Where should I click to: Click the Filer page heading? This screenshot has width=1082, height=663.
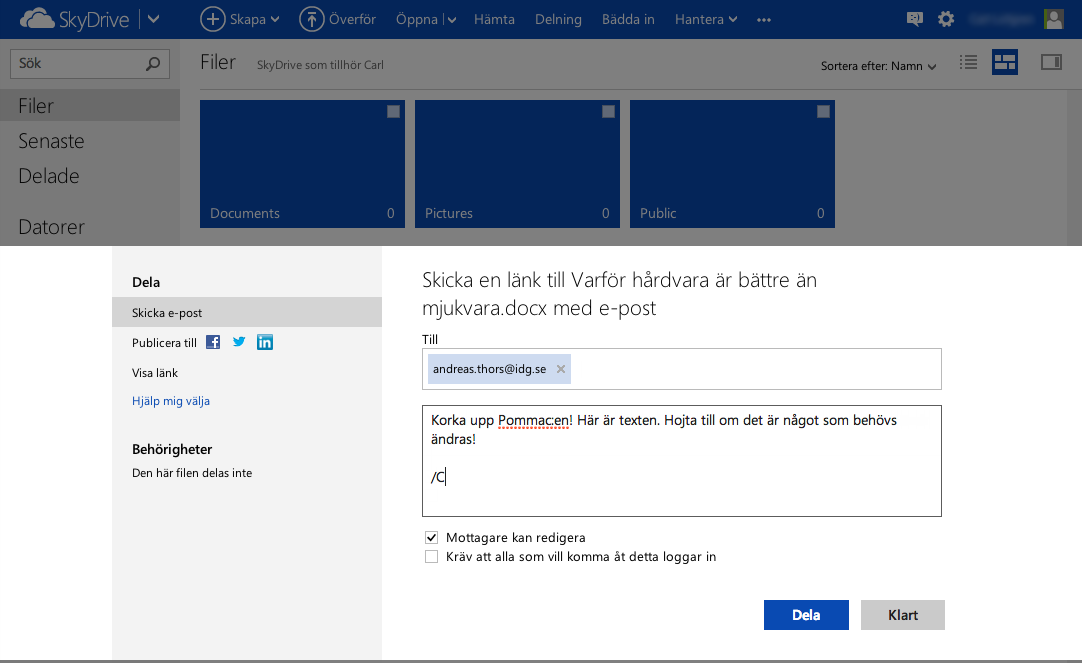(x=218, y=62)
